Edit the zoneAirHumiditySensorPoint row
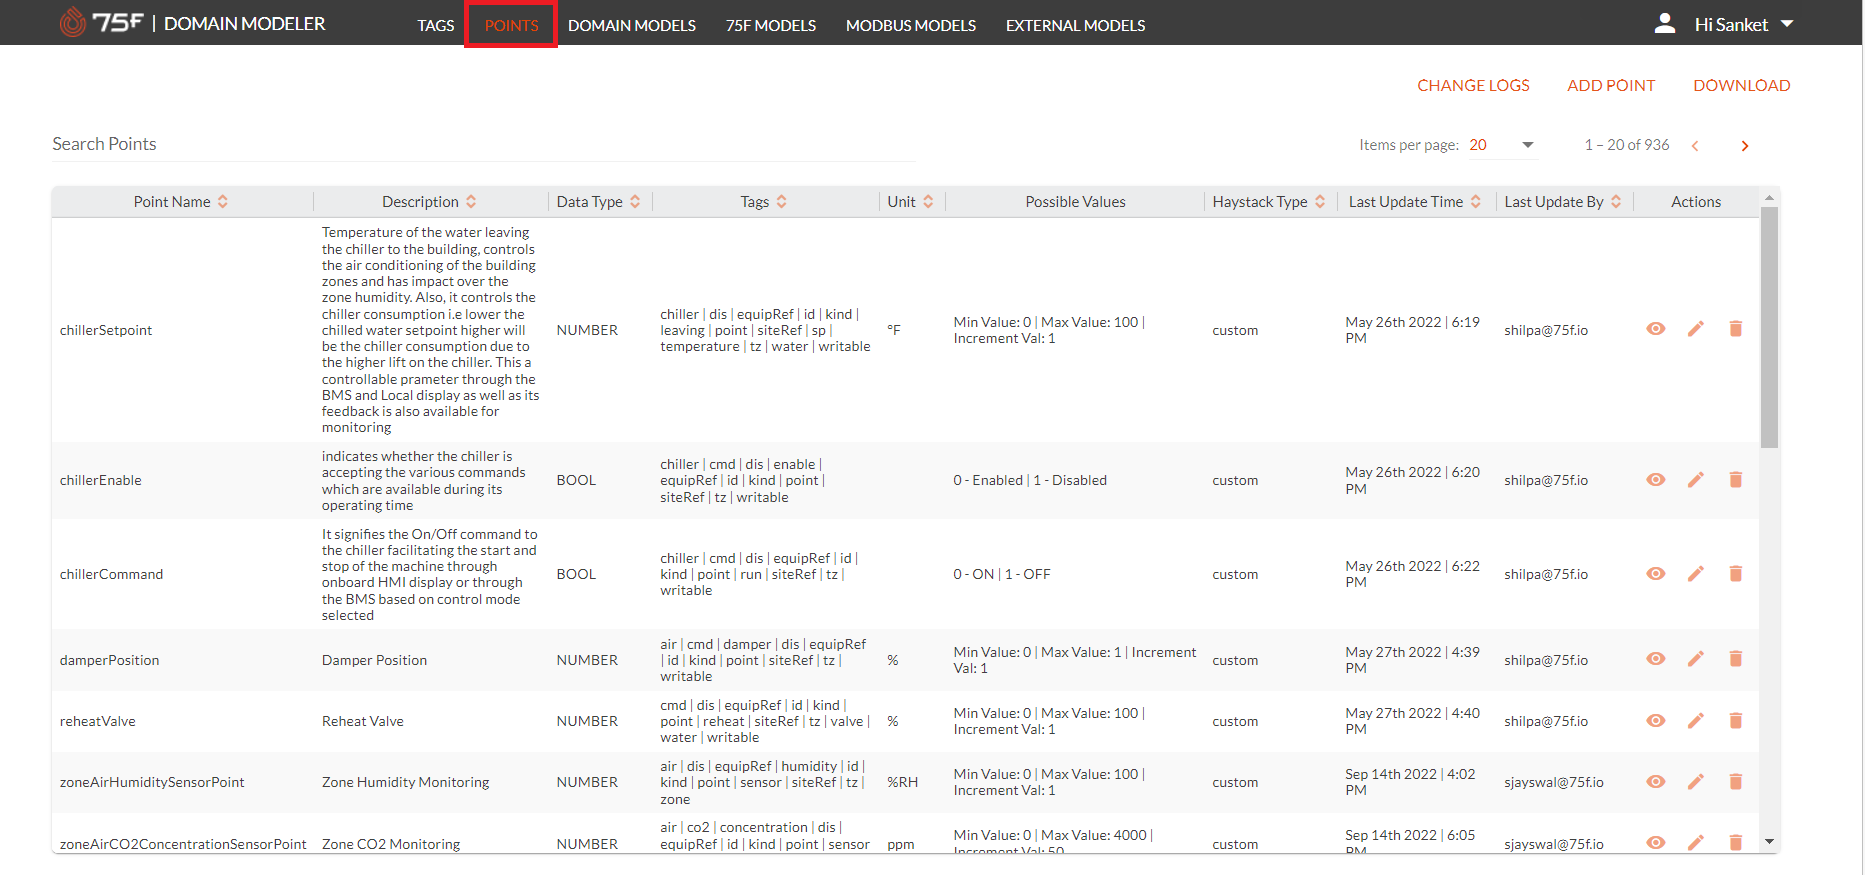The width and height of the screenshot is (1865, 875). (x=1696, y=782)
